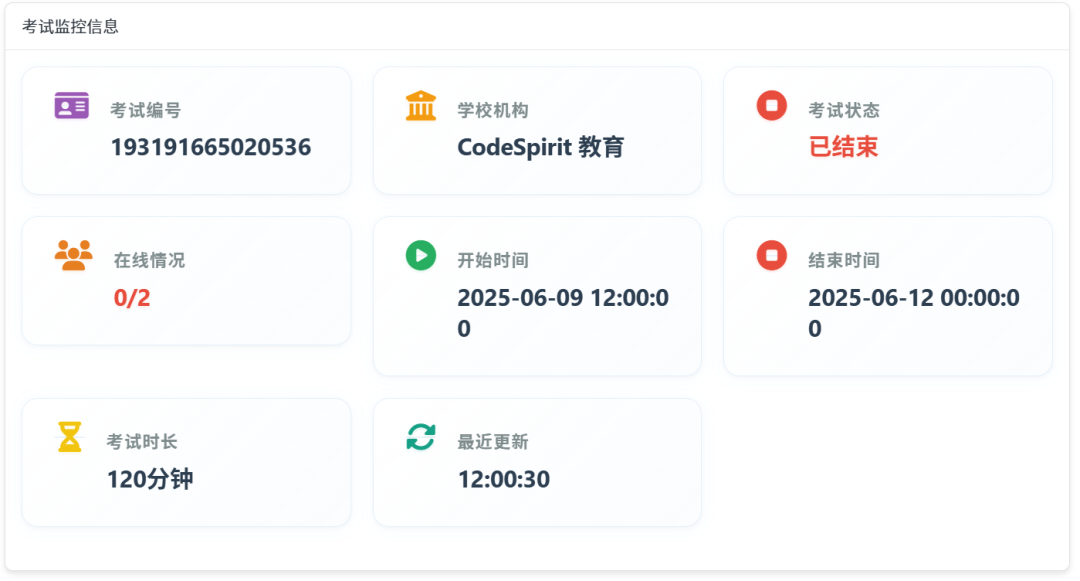This screenshot has height=581, width=1080.
Task: Click the 考试编号 label
Action: 145,111
